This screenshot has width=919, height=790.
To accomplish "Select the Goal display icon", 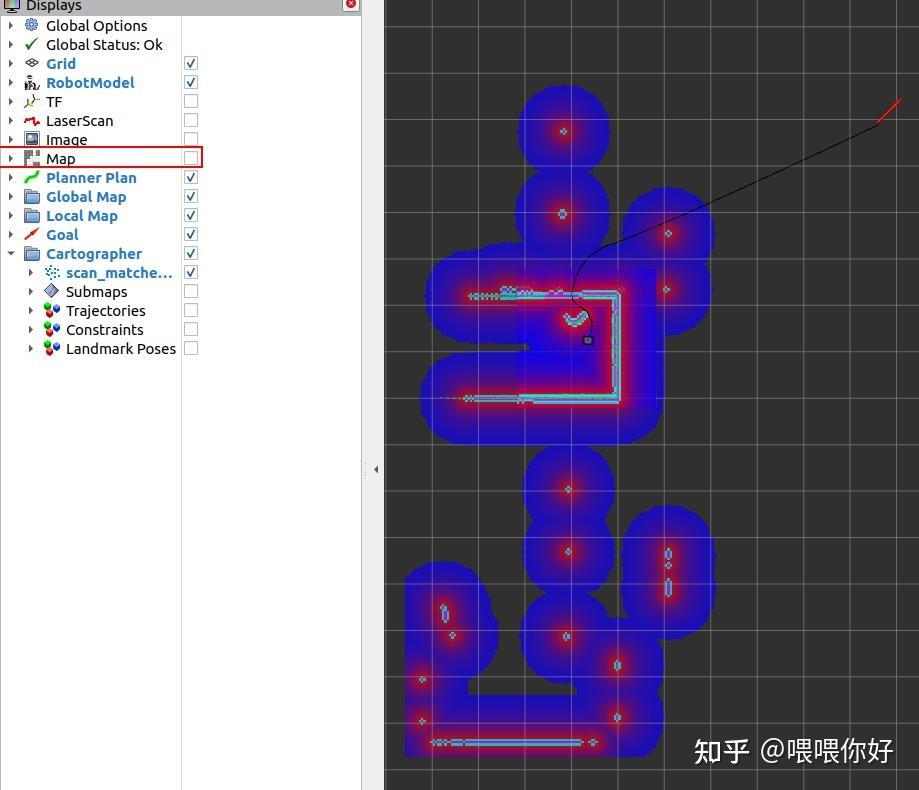I will (x=32, y=234).
